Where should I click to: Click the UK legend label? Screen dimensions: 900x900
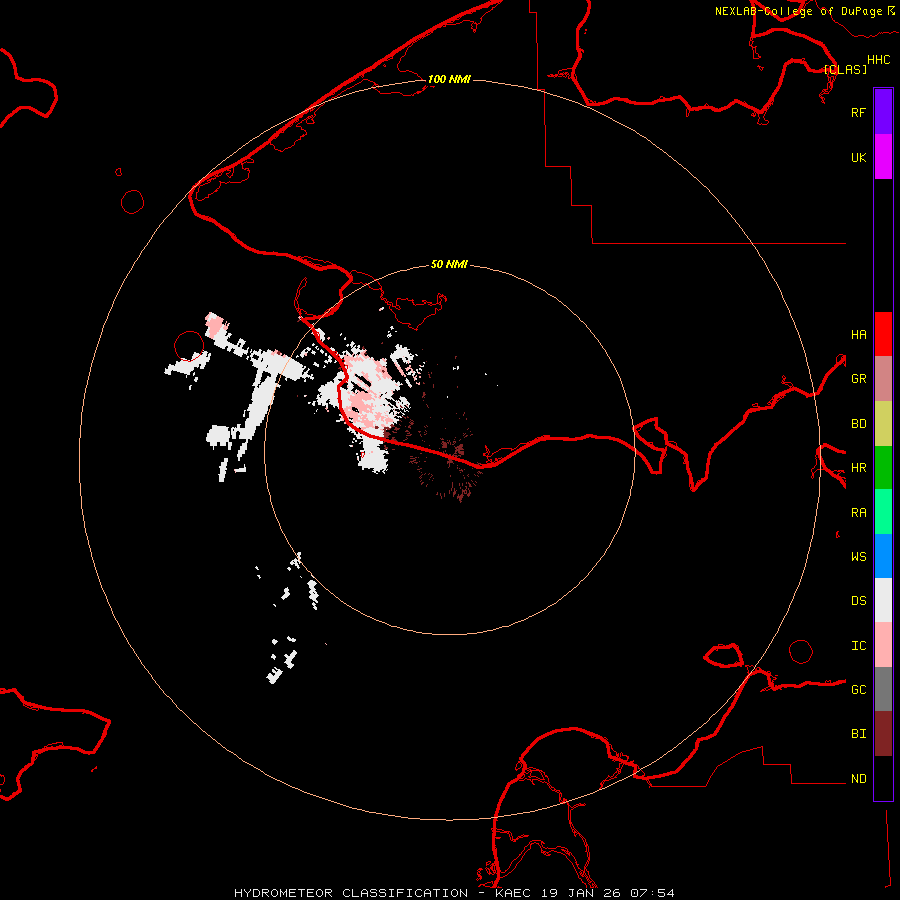pos(858,157)
